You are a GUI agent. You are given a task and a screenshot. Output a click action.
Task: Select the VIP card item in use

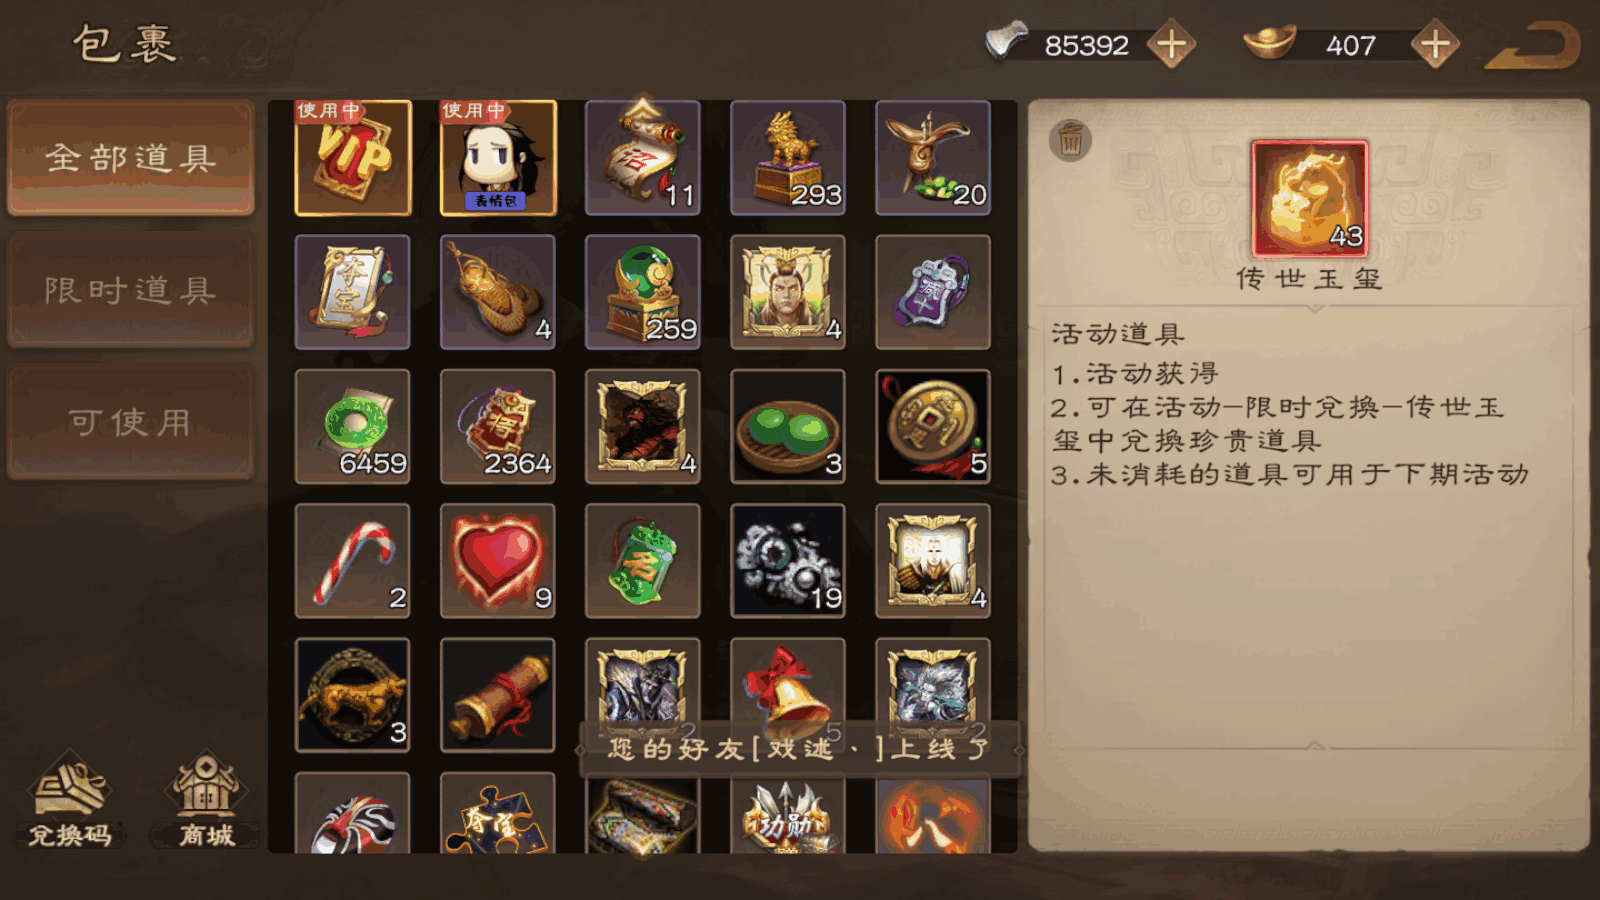click(x=353, y=158)
